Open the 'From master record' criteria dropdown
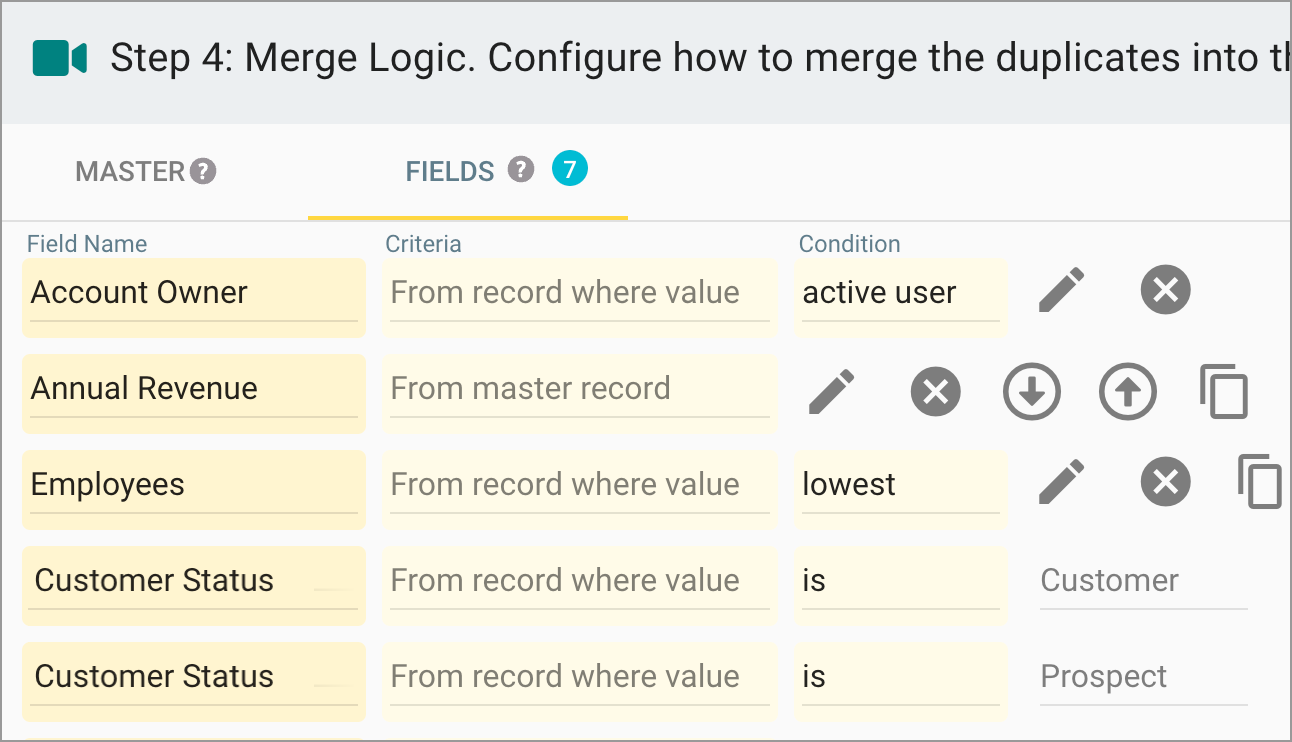1292x742 pixels. pyautogui.click(x=580, y=393)
